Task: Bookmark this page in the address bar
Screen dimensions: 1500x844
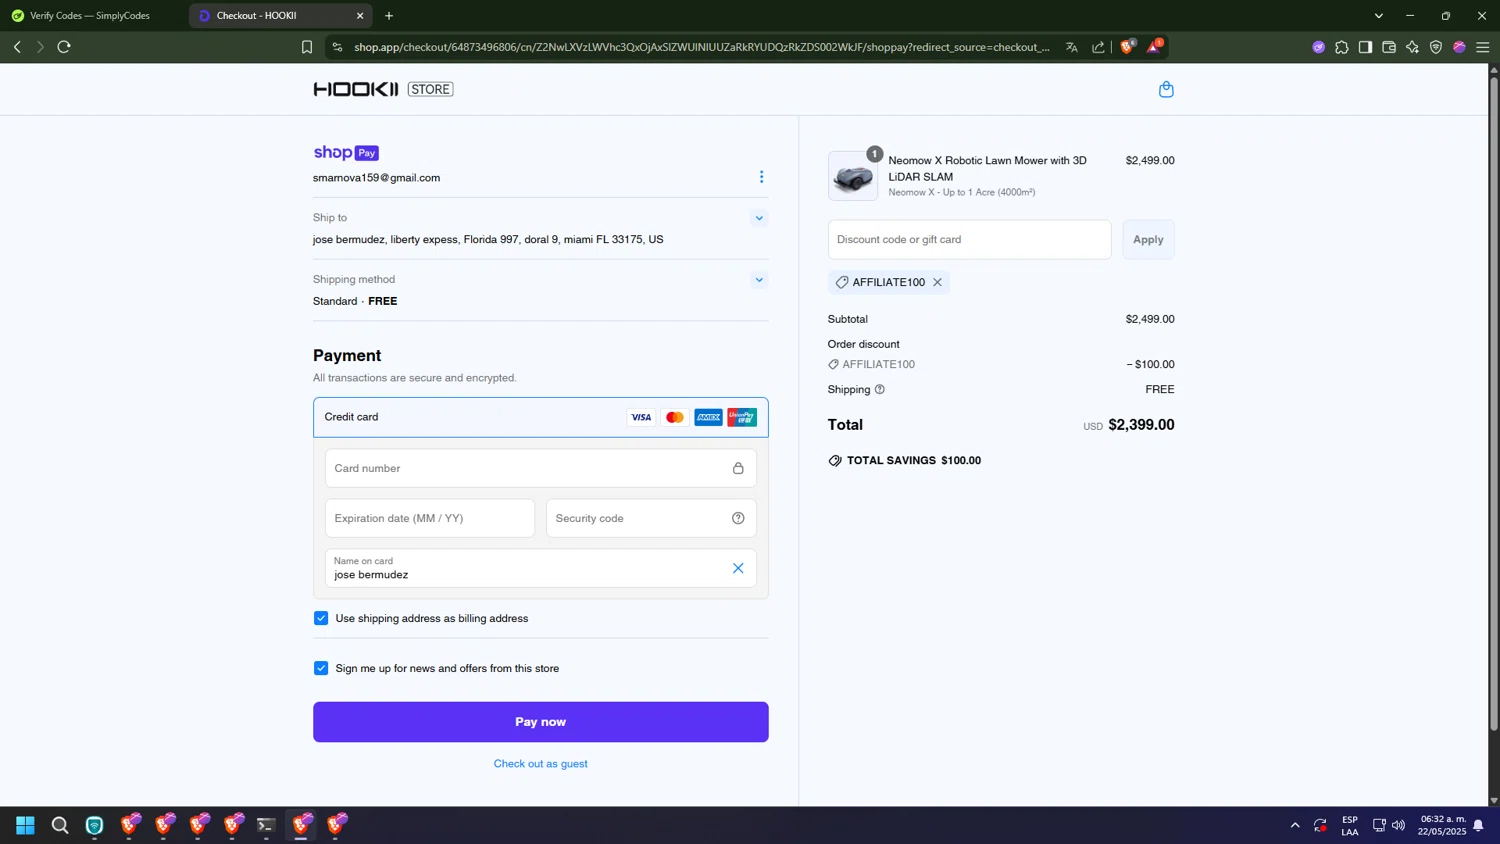Action: click(x=307, y=47)
